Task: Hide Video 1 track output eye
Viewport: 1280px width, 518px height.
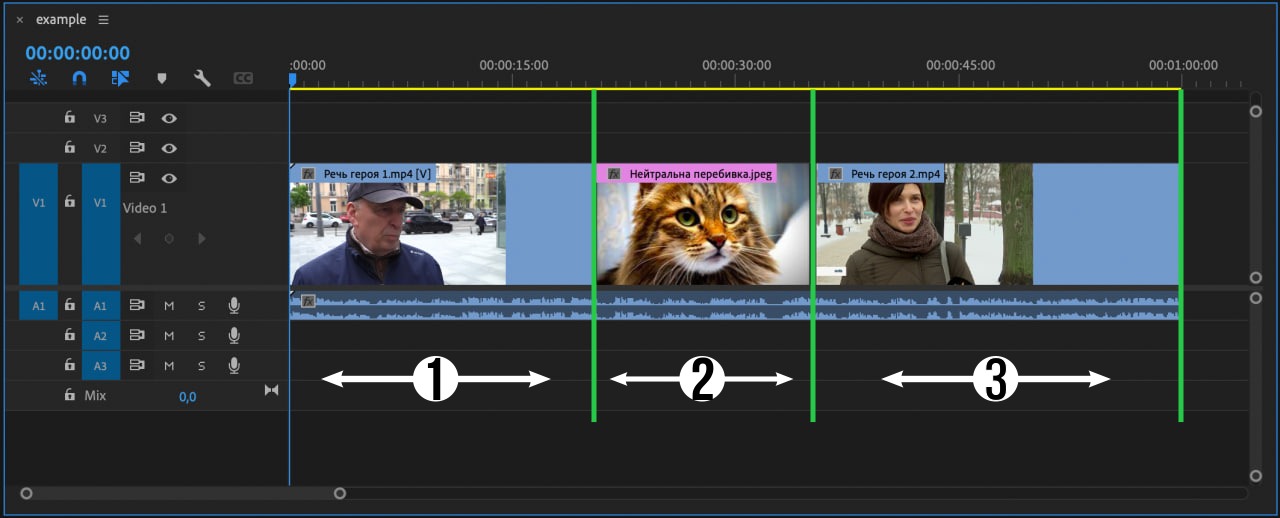Action: [x=169, y=178]
